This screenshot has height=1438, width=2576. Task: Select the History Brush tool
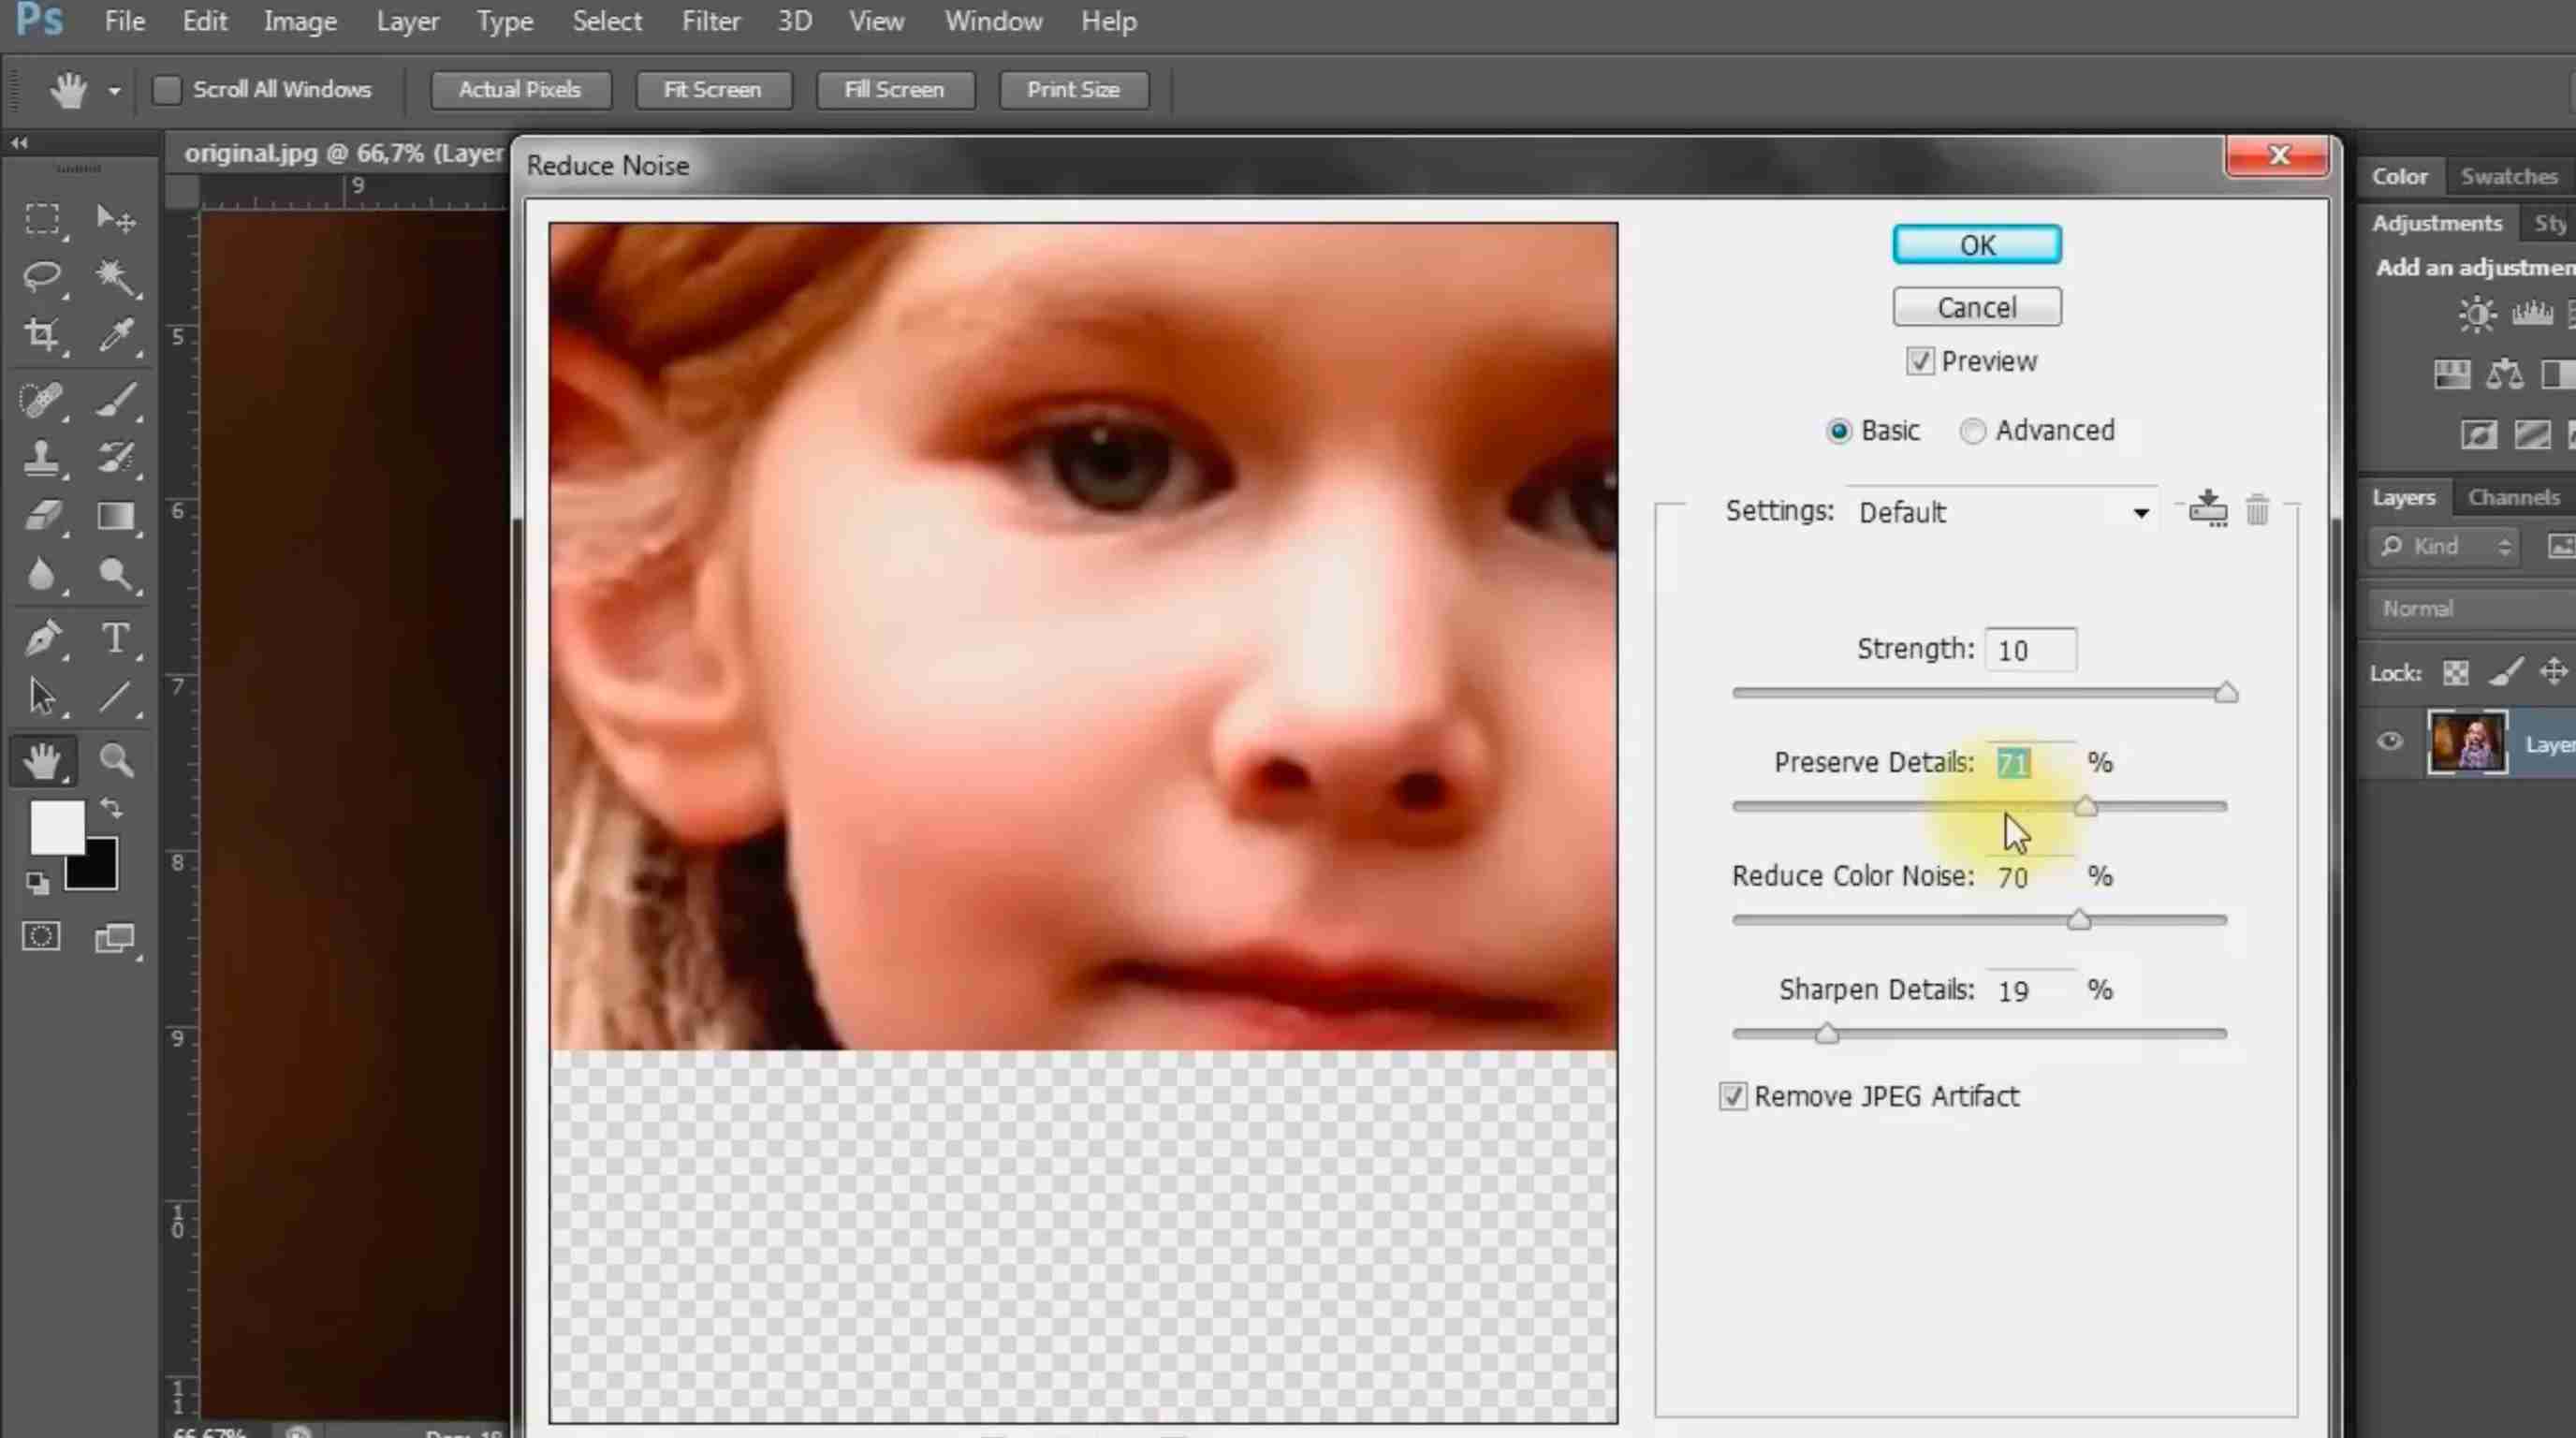[116, 458]
